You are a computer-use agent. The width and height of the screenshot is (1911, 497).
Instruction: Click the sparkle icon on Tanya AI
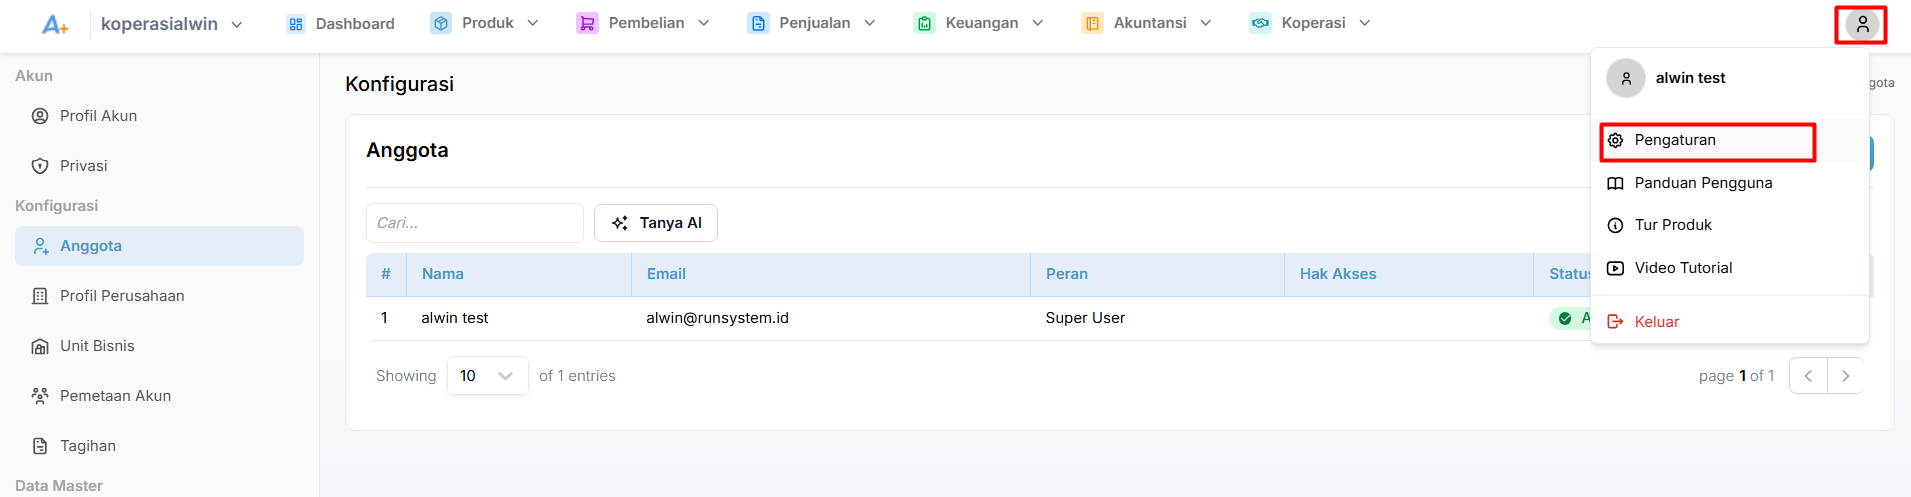tap(620, 223)
